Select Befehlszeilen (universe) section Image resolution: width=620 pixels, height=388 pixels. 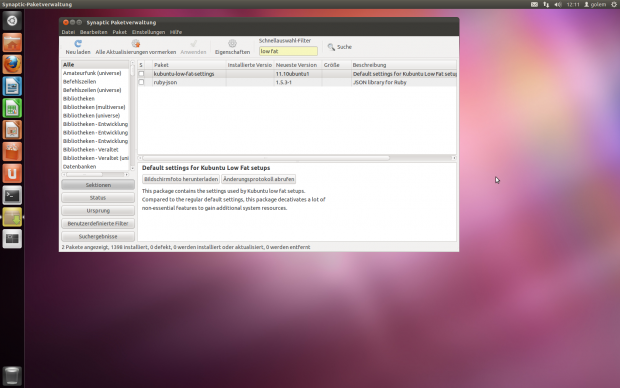[95, 90]
